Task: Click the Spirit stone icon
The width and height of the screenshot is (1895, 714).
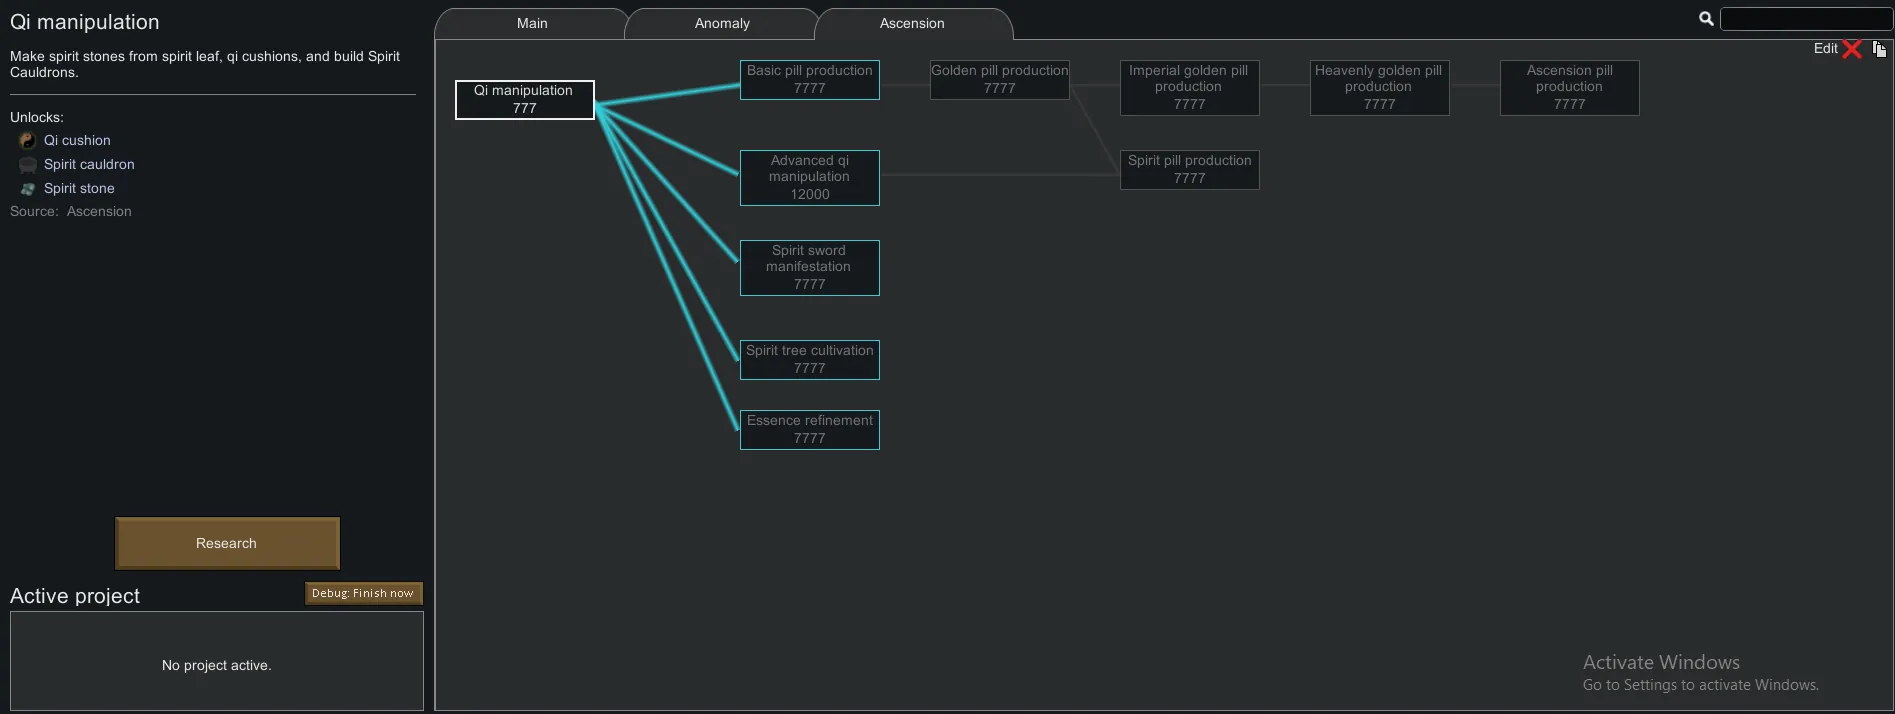Action: coord(27,189)
